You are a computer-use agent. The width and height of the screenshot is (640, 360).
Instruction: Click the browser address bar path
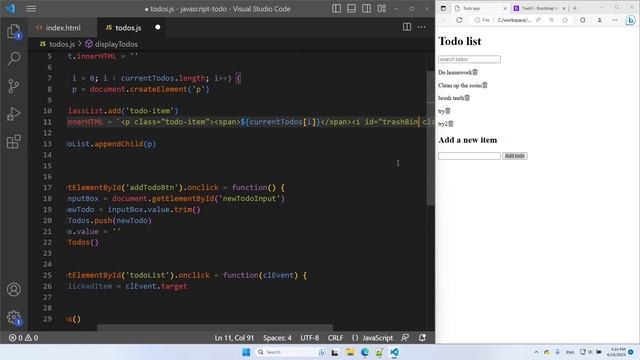[x=514, y=20]
